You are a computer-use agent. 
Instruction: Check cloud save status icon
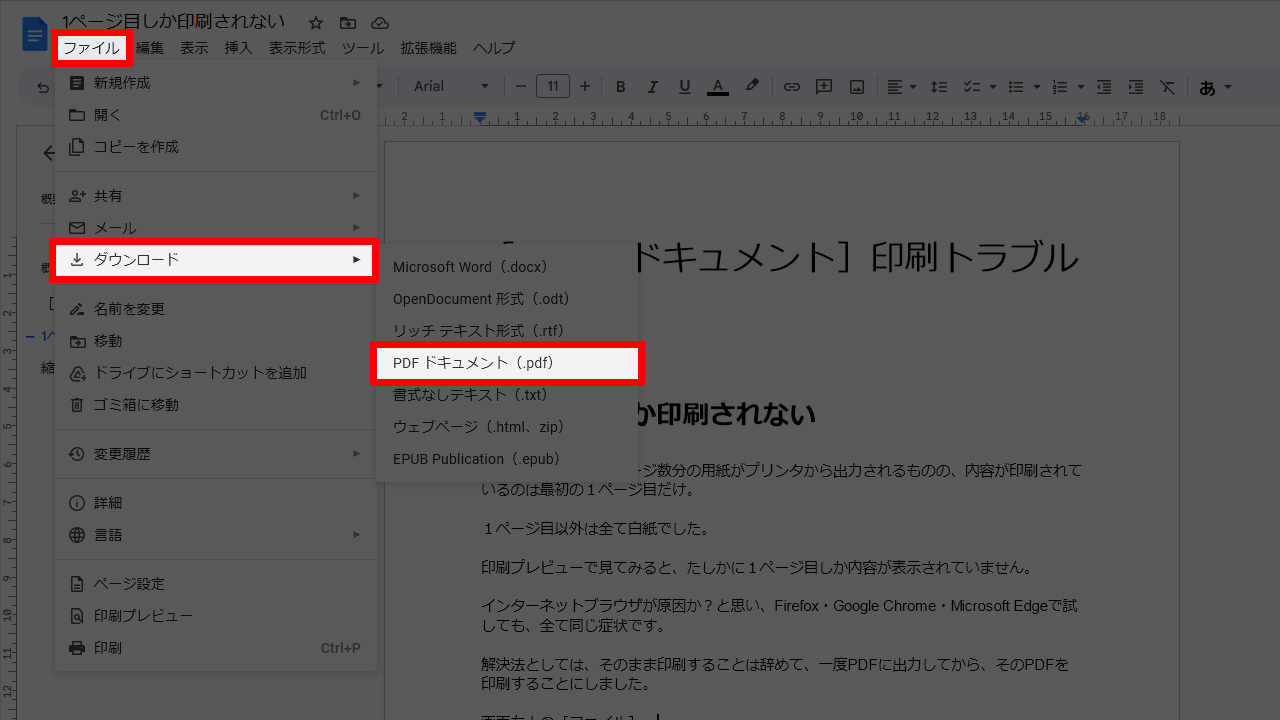click(x=379, y=22)
